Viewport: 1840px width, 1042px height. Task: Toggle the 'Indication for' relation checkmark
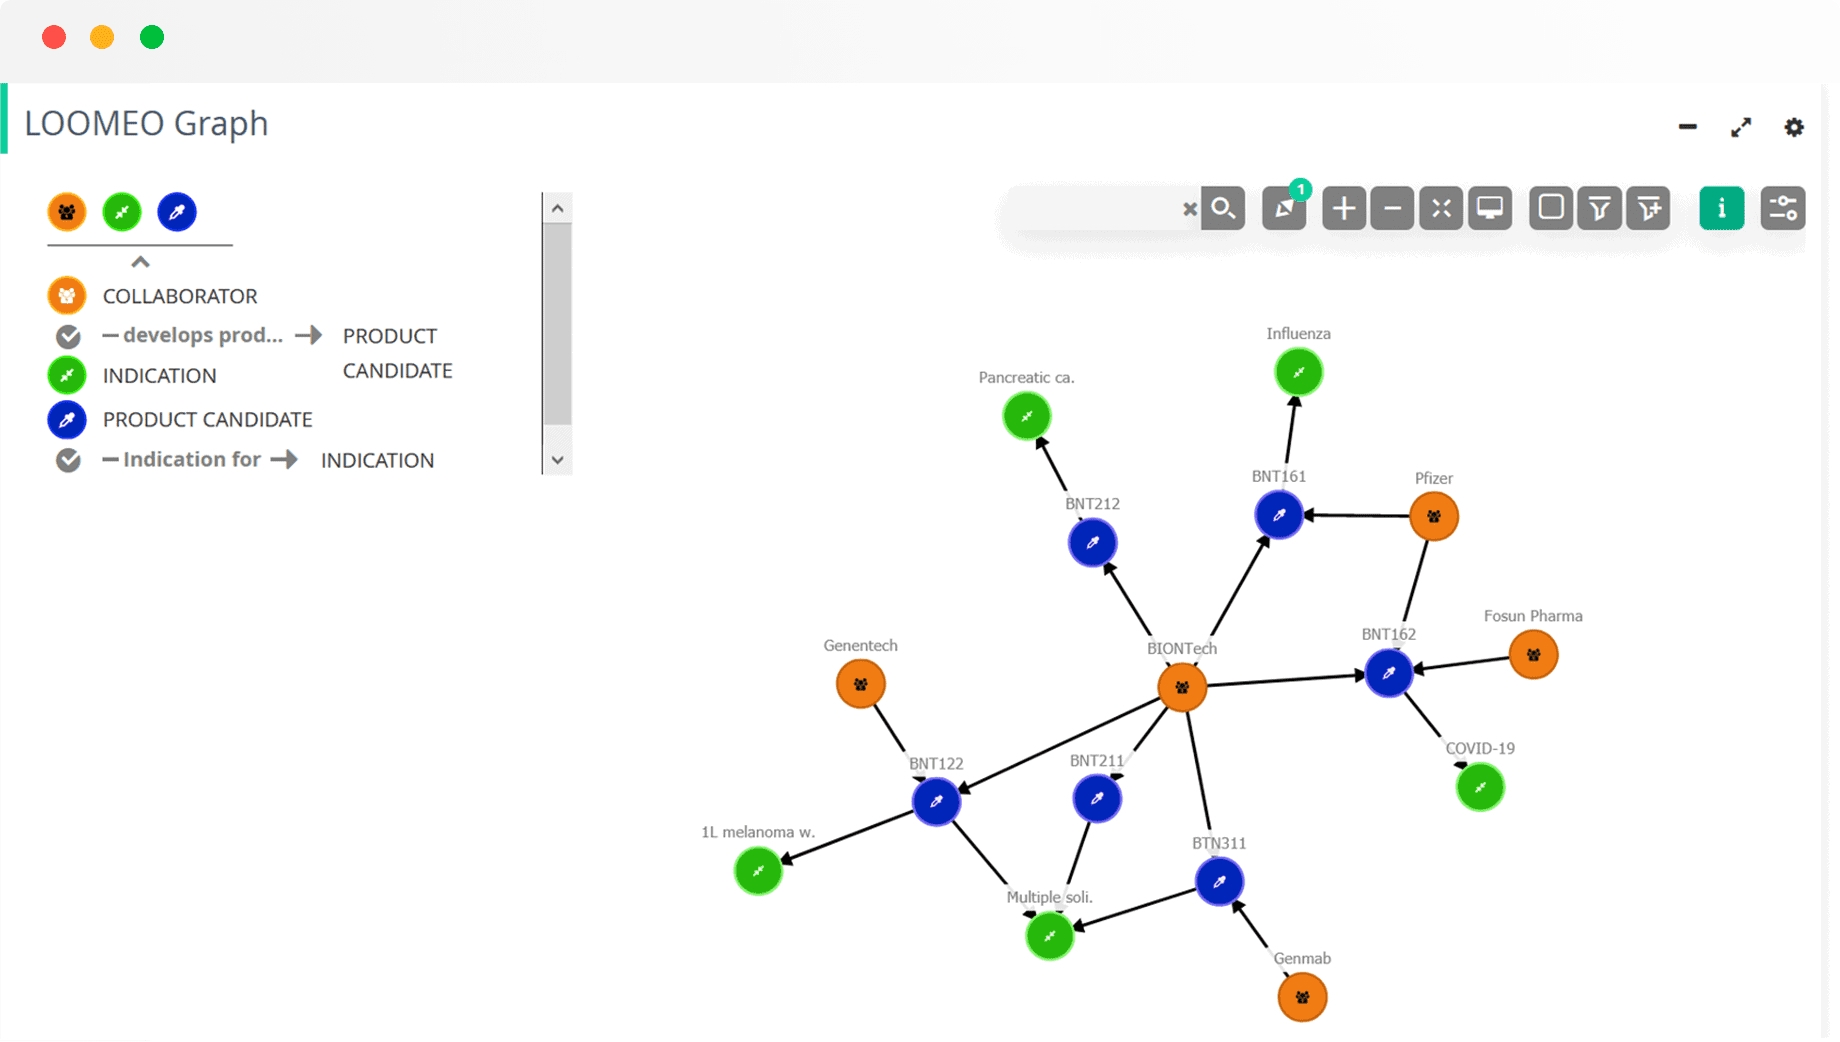pos(68,460)
